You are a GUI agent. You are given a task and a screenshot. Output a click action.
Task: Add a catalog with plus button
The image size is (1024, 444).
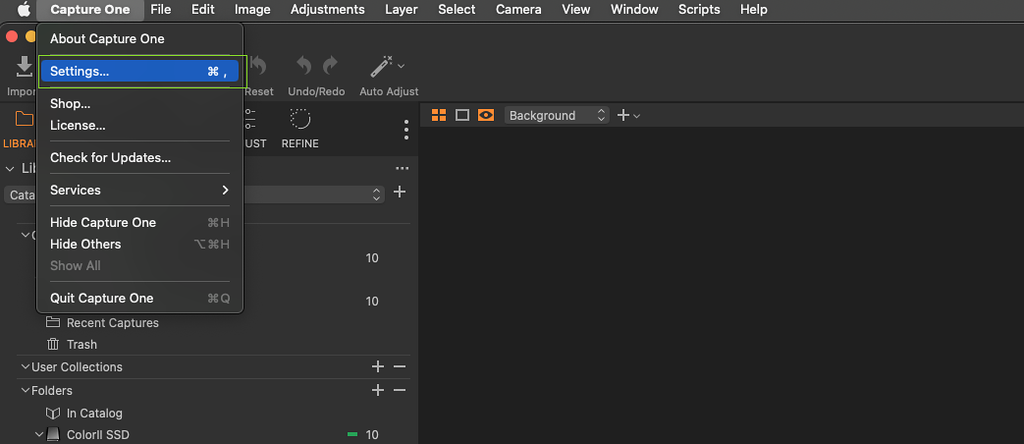(400, 192)
